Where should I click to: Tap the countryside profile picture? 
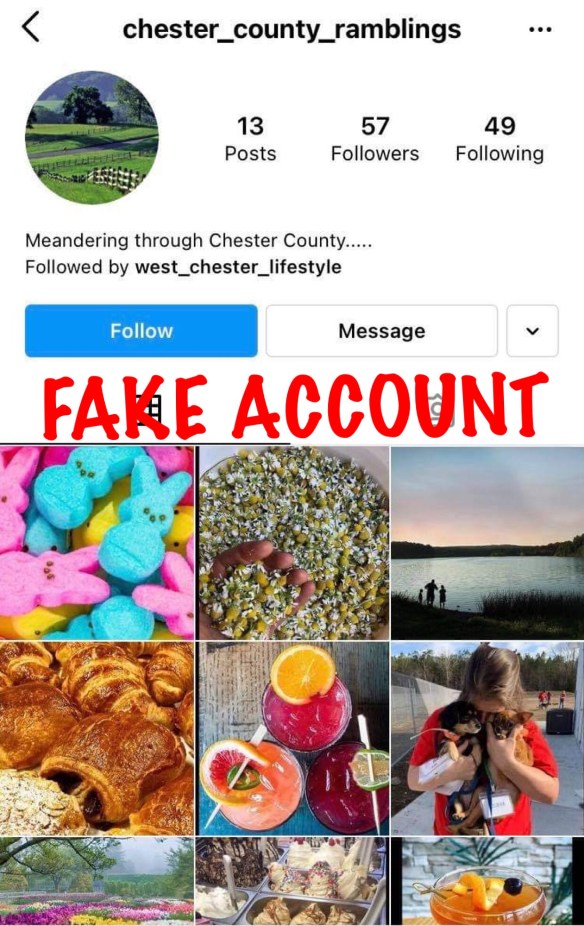click(x=92, y=138)
